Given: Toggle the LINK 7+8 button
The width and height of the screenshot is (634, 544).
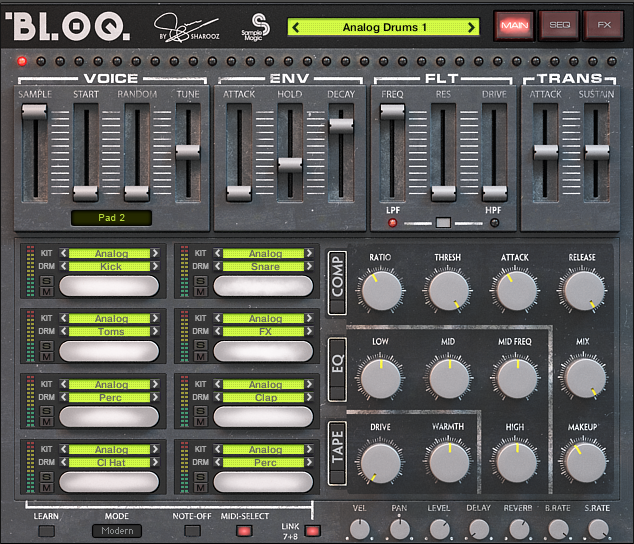Looking at the screenshot, I should point(313,531).
